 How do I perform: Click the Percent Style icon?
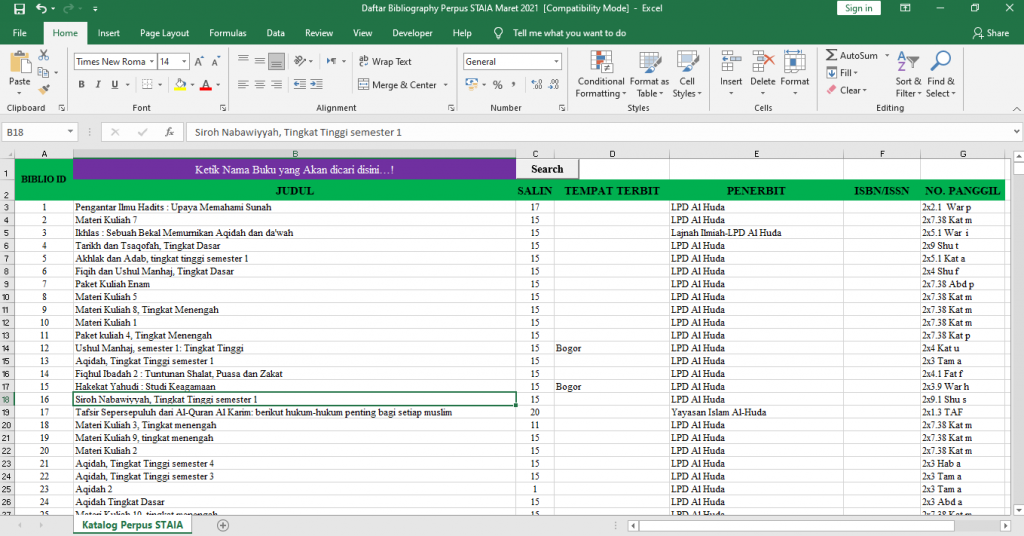point(497,85)
